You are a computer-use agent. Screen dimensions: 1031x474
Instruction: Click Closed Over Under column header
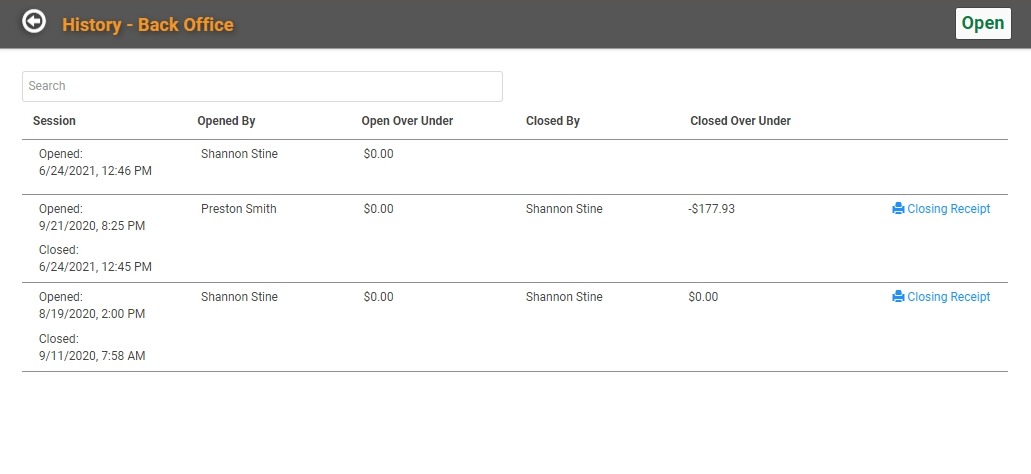(740, 121)
